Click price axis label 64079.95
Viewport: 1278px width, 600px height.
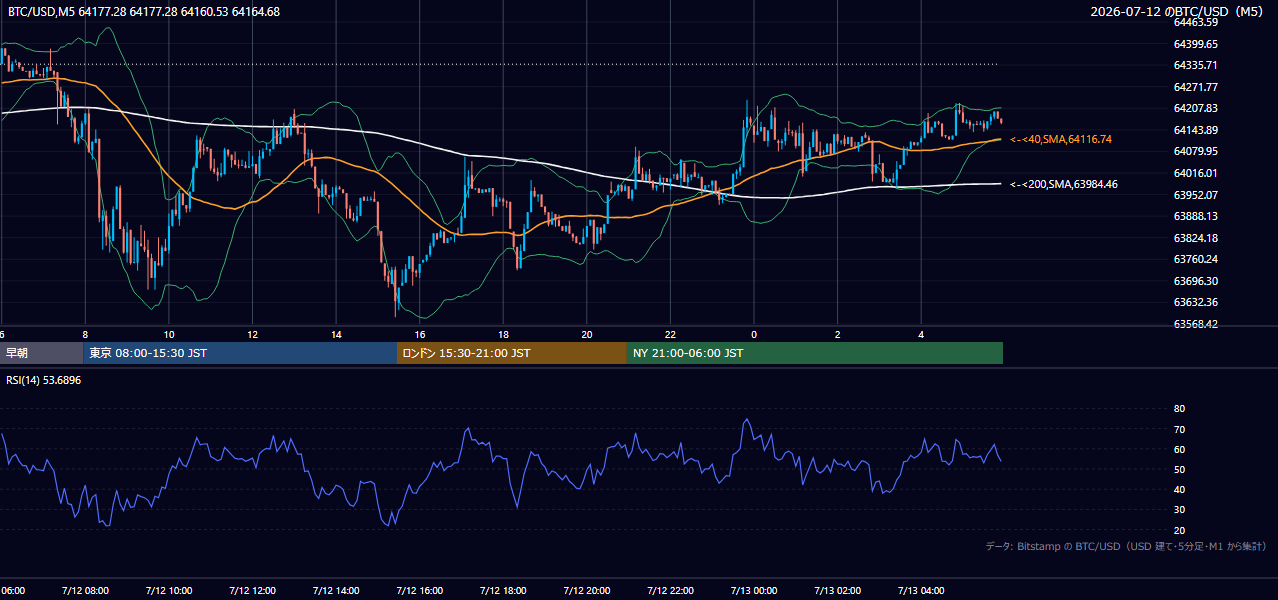[x=1195, y=151]
